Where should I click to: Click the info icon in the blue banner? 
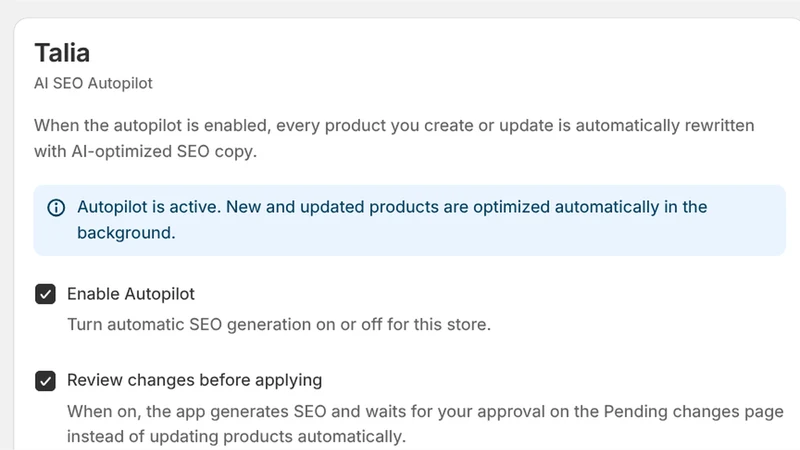pyautogui.click(x=56, y=208)
